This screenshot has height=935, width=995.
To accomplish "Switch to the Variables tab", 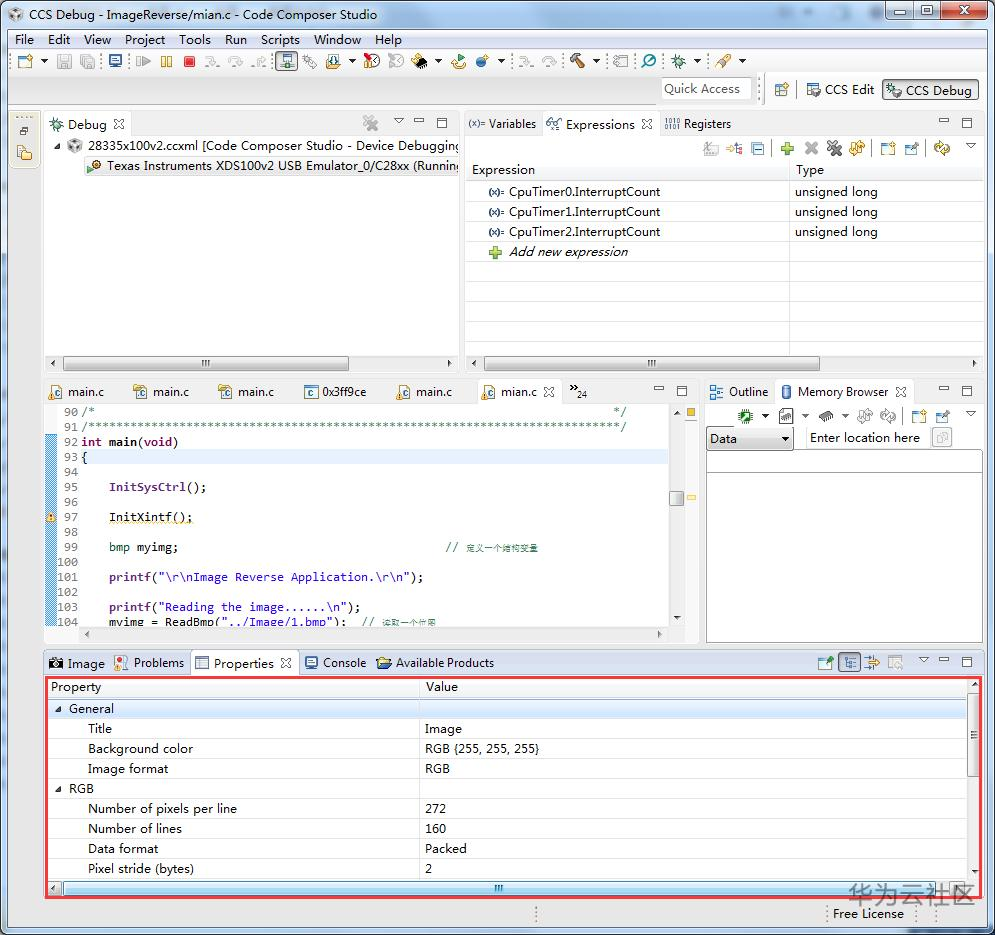I will pos(502,124).
